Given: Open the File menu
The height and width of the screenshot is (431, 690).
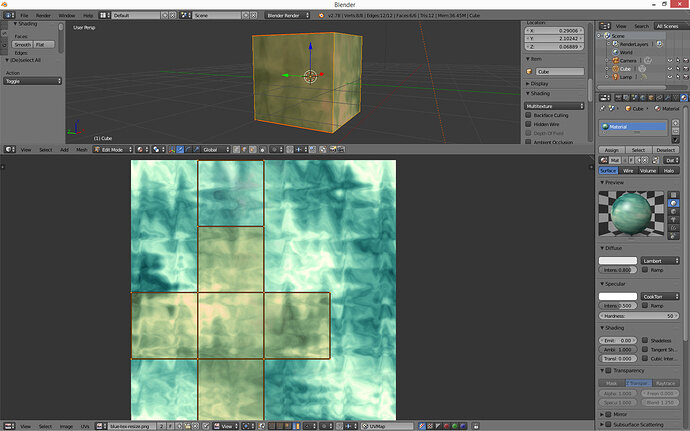Looking at the screenshot, I should [24, 15].
